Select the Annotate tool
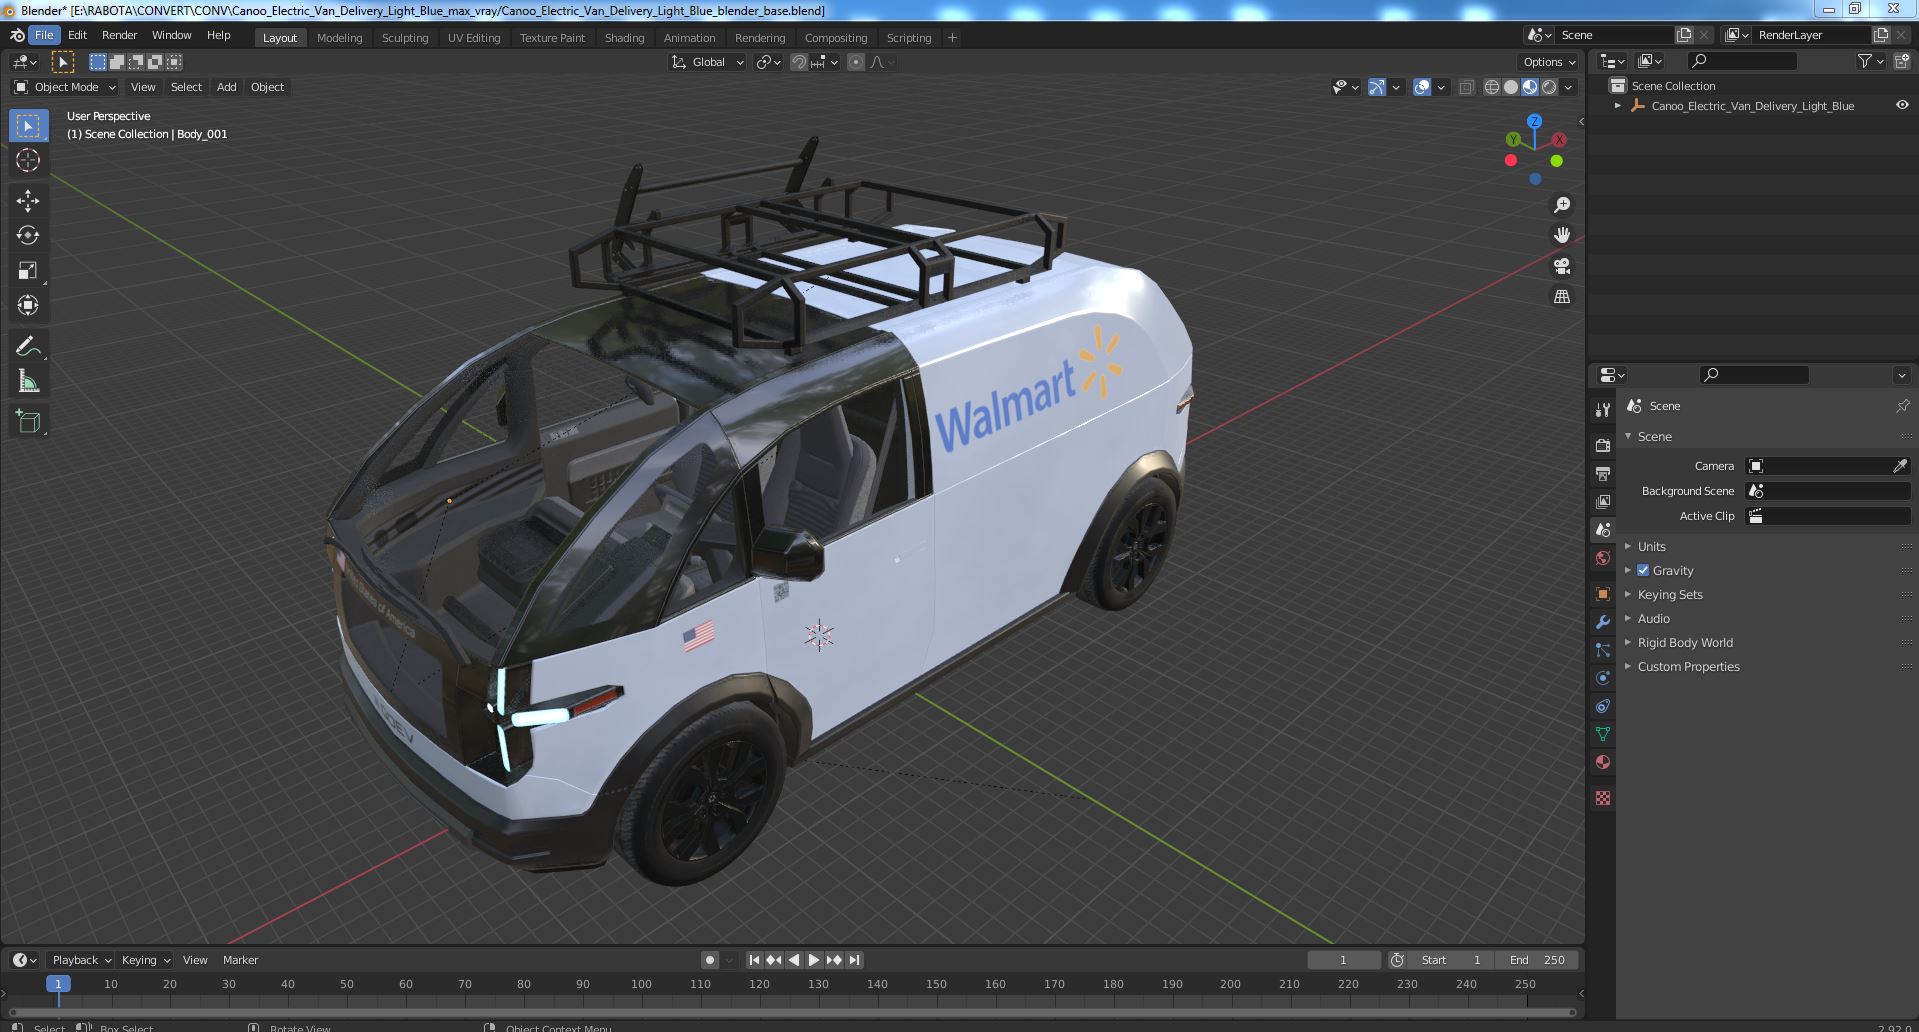This screenshot has width=1919, height=1032. tap(28, 347)
